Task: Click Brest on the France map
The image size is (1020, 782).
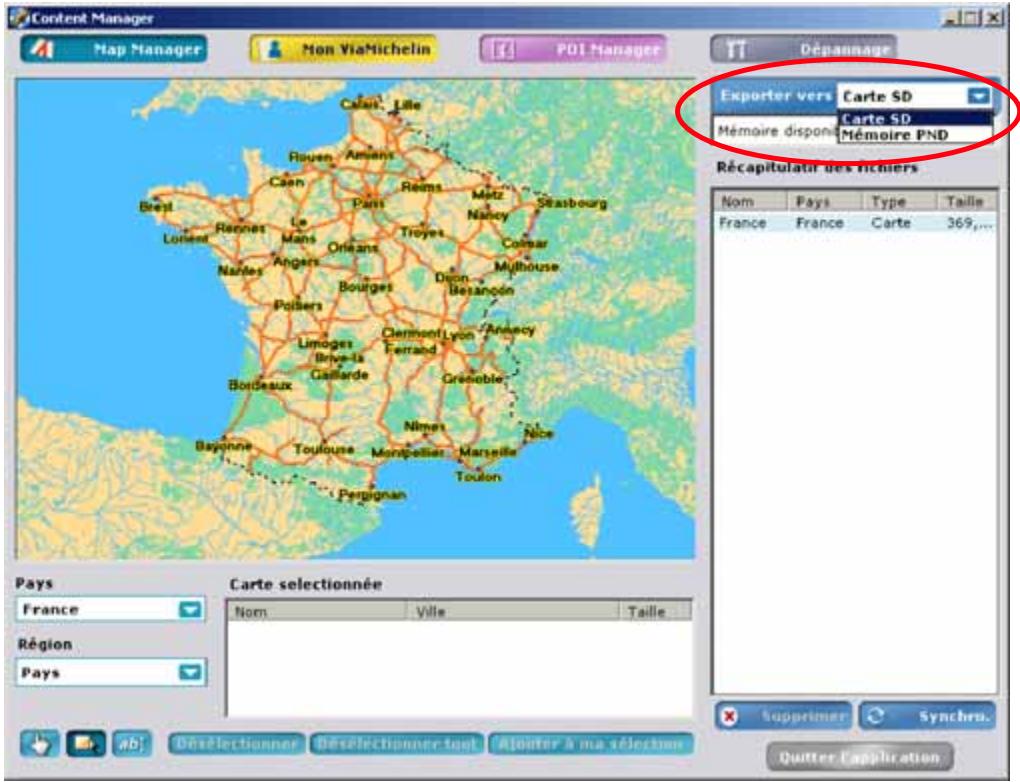Action: [x=156, y=207]
